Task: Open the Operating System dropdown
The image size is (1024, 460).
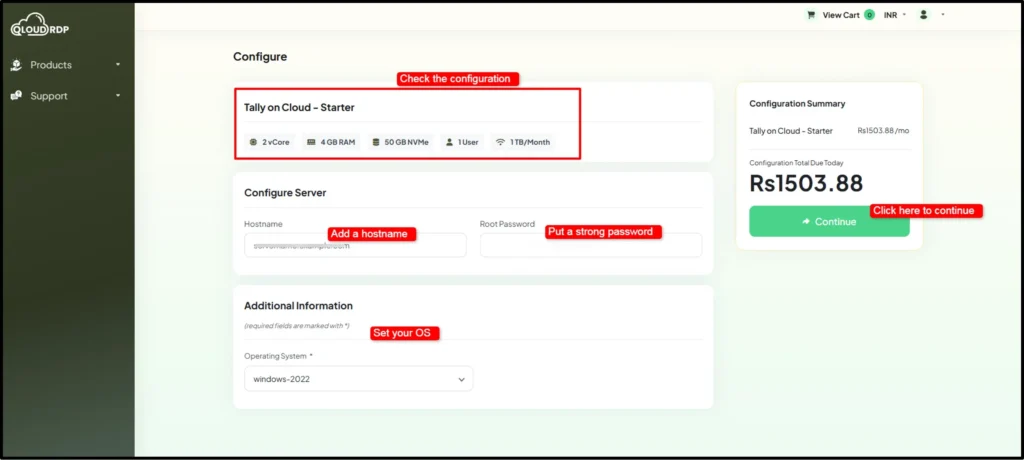Action: (359, 379)
